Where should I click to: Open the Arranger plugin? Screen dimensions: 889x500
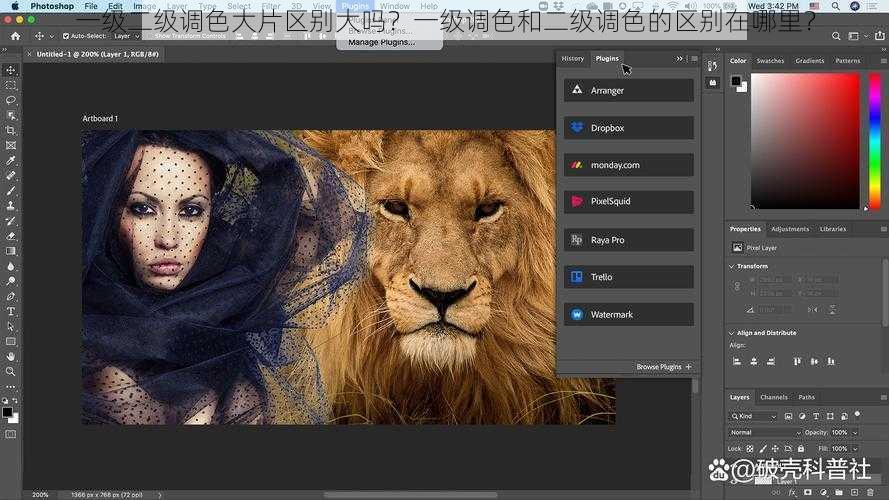[x=629, y=90]
